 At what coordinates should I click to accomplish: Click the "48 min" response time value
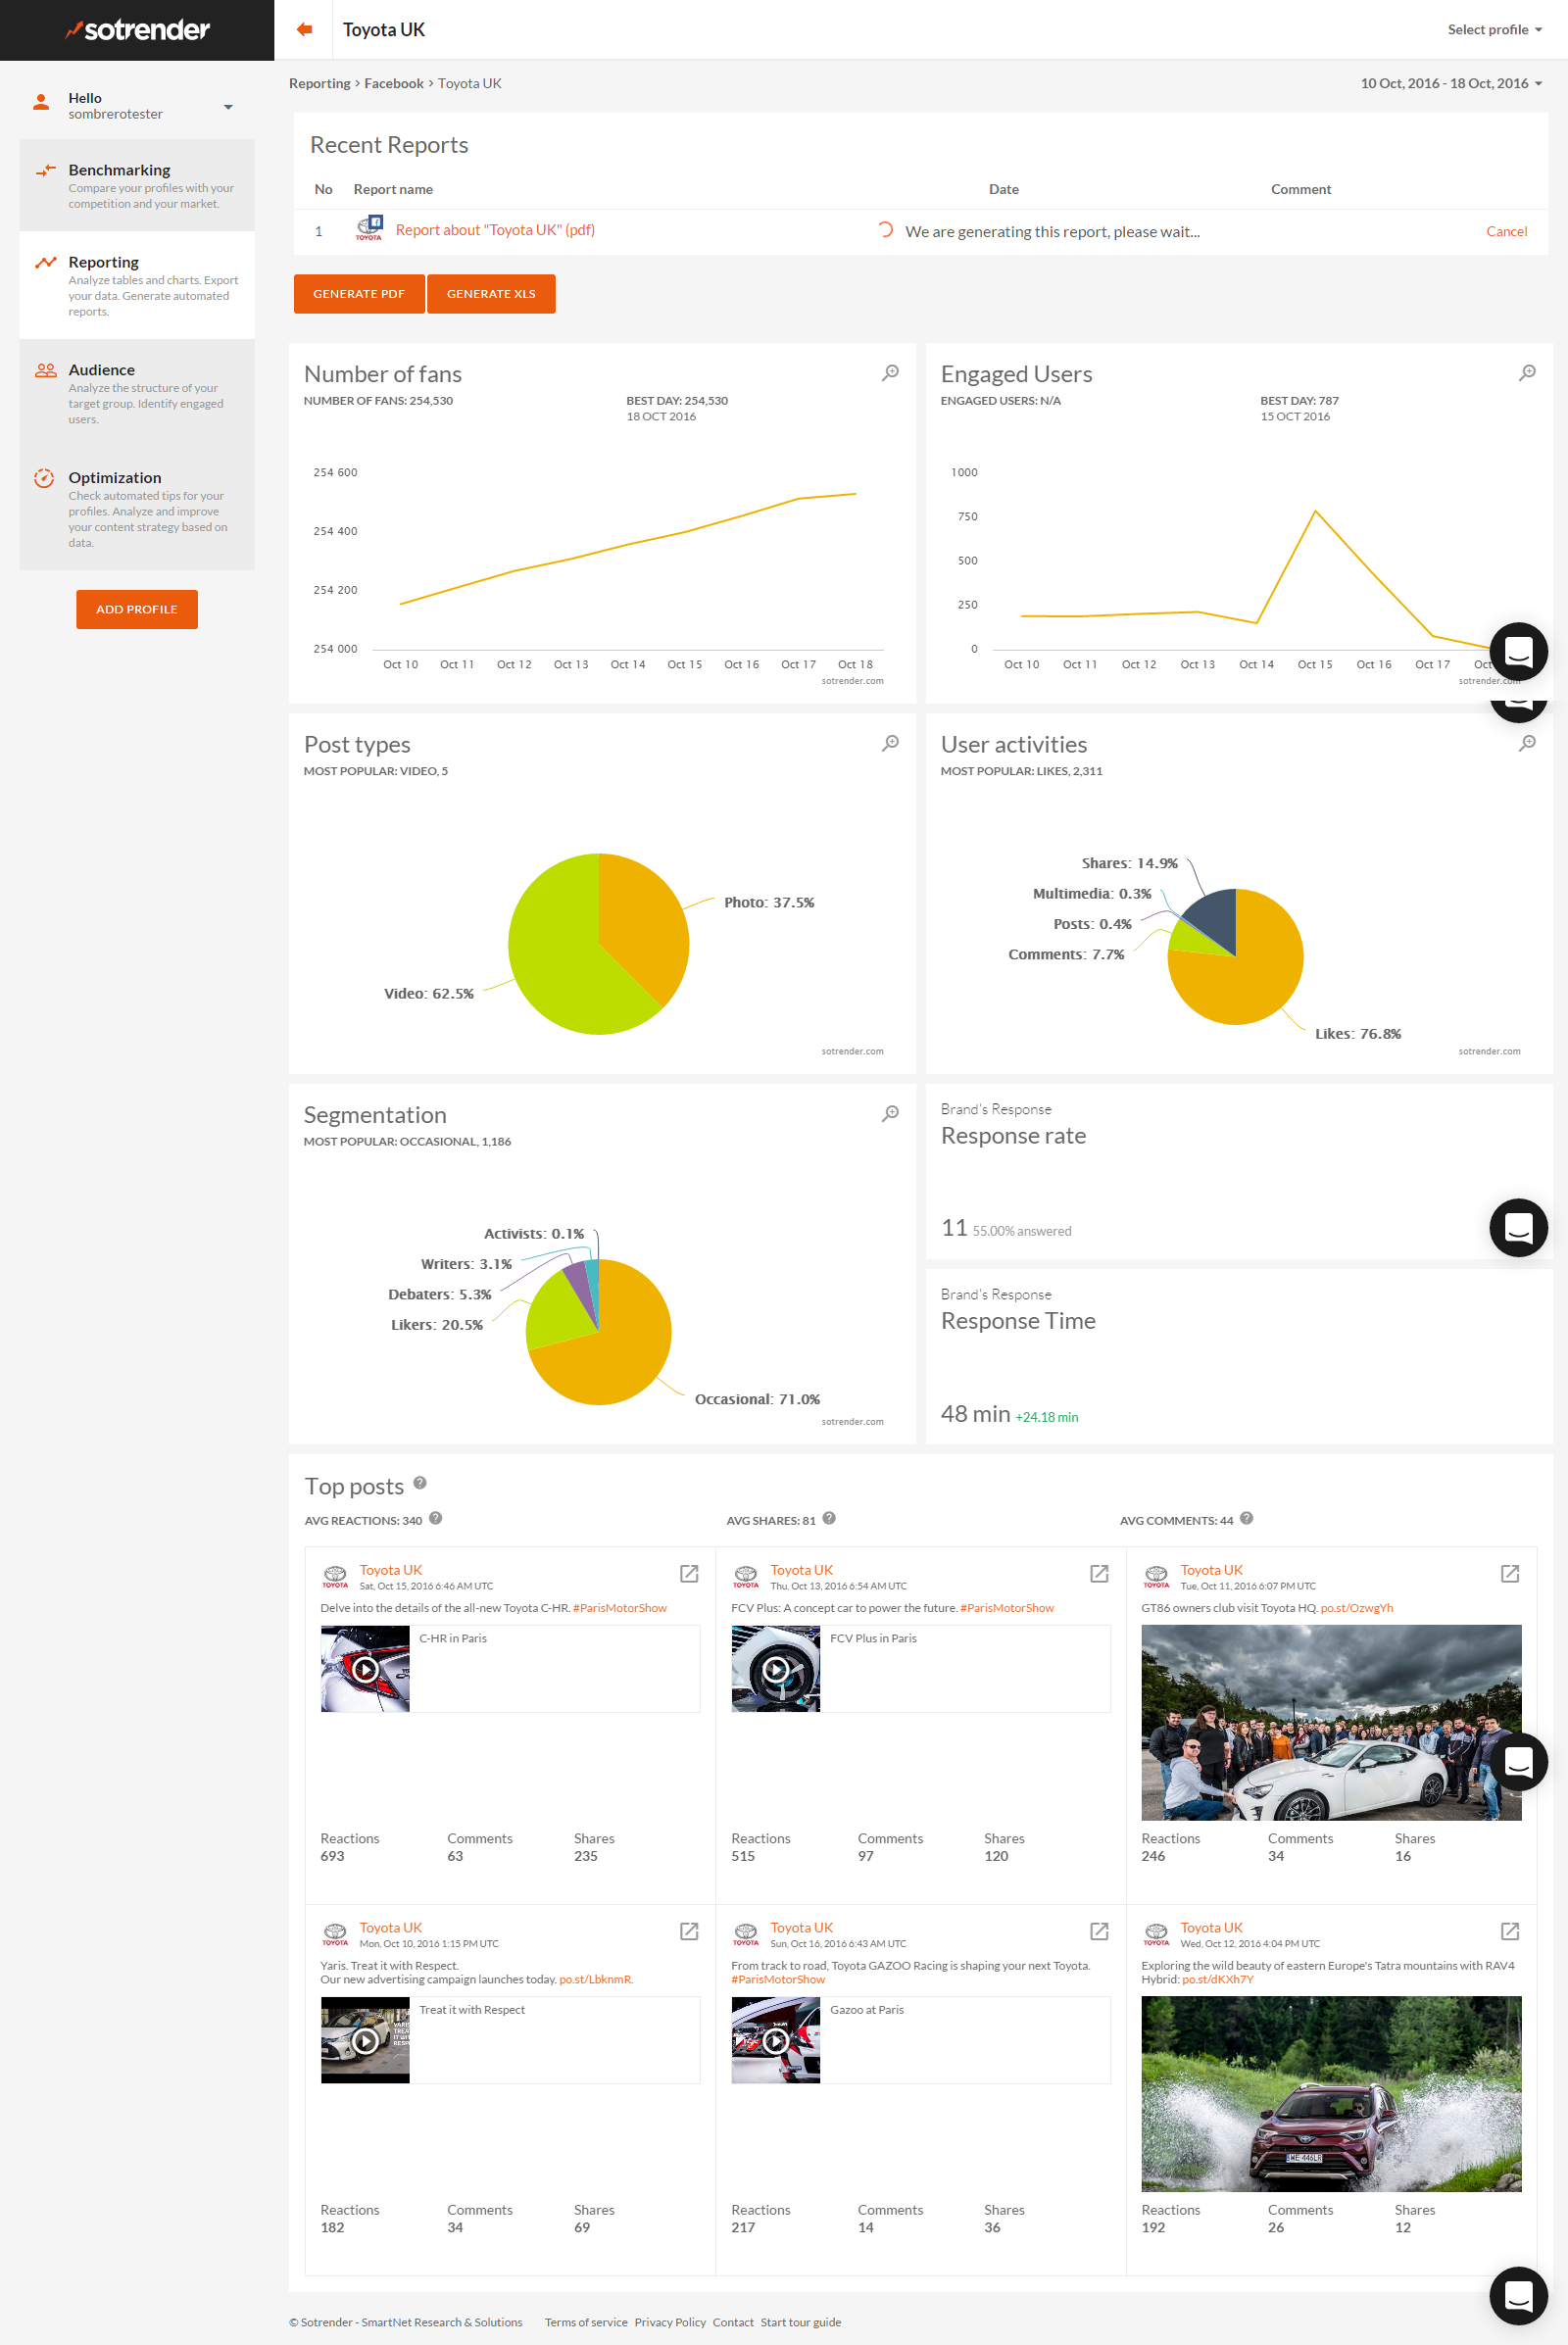[975, 1413]
